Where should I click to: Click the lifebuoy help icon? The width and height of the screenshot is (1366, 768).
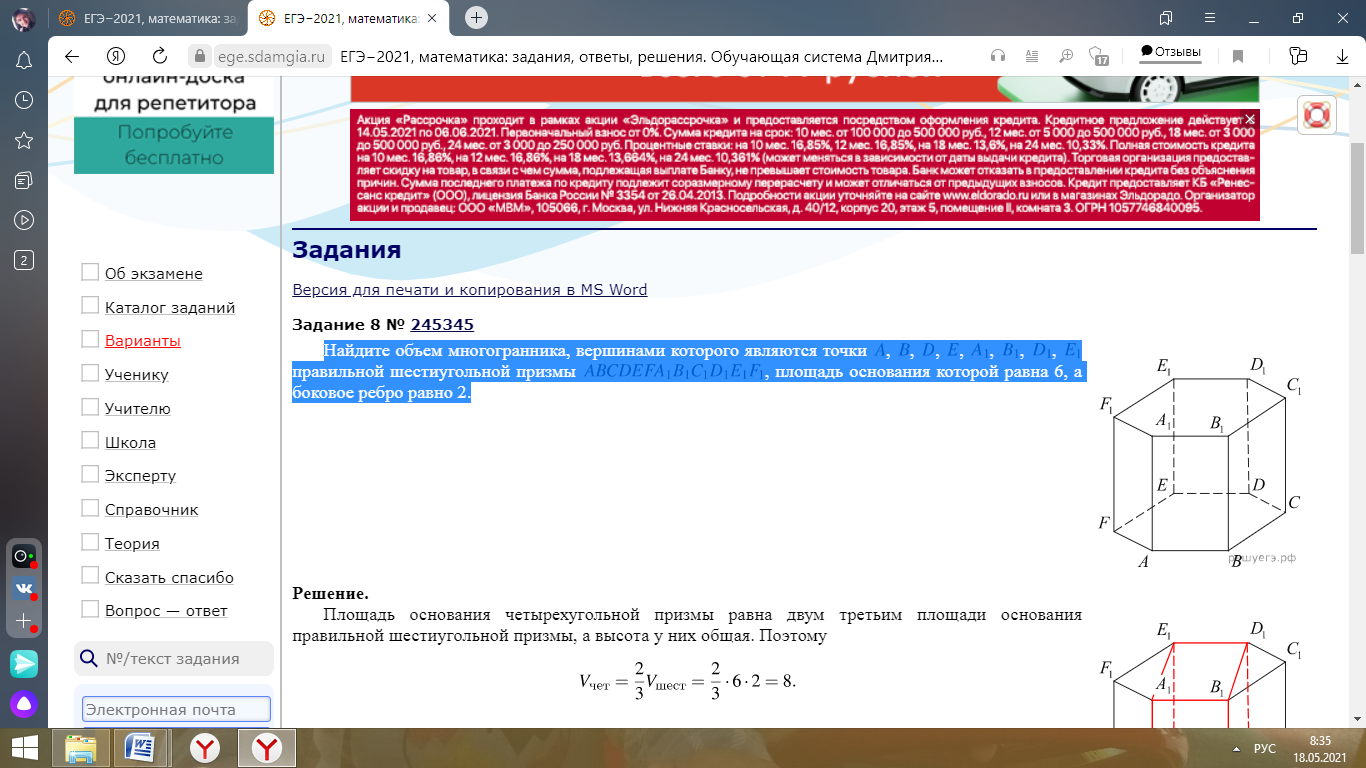[1316, 115]
